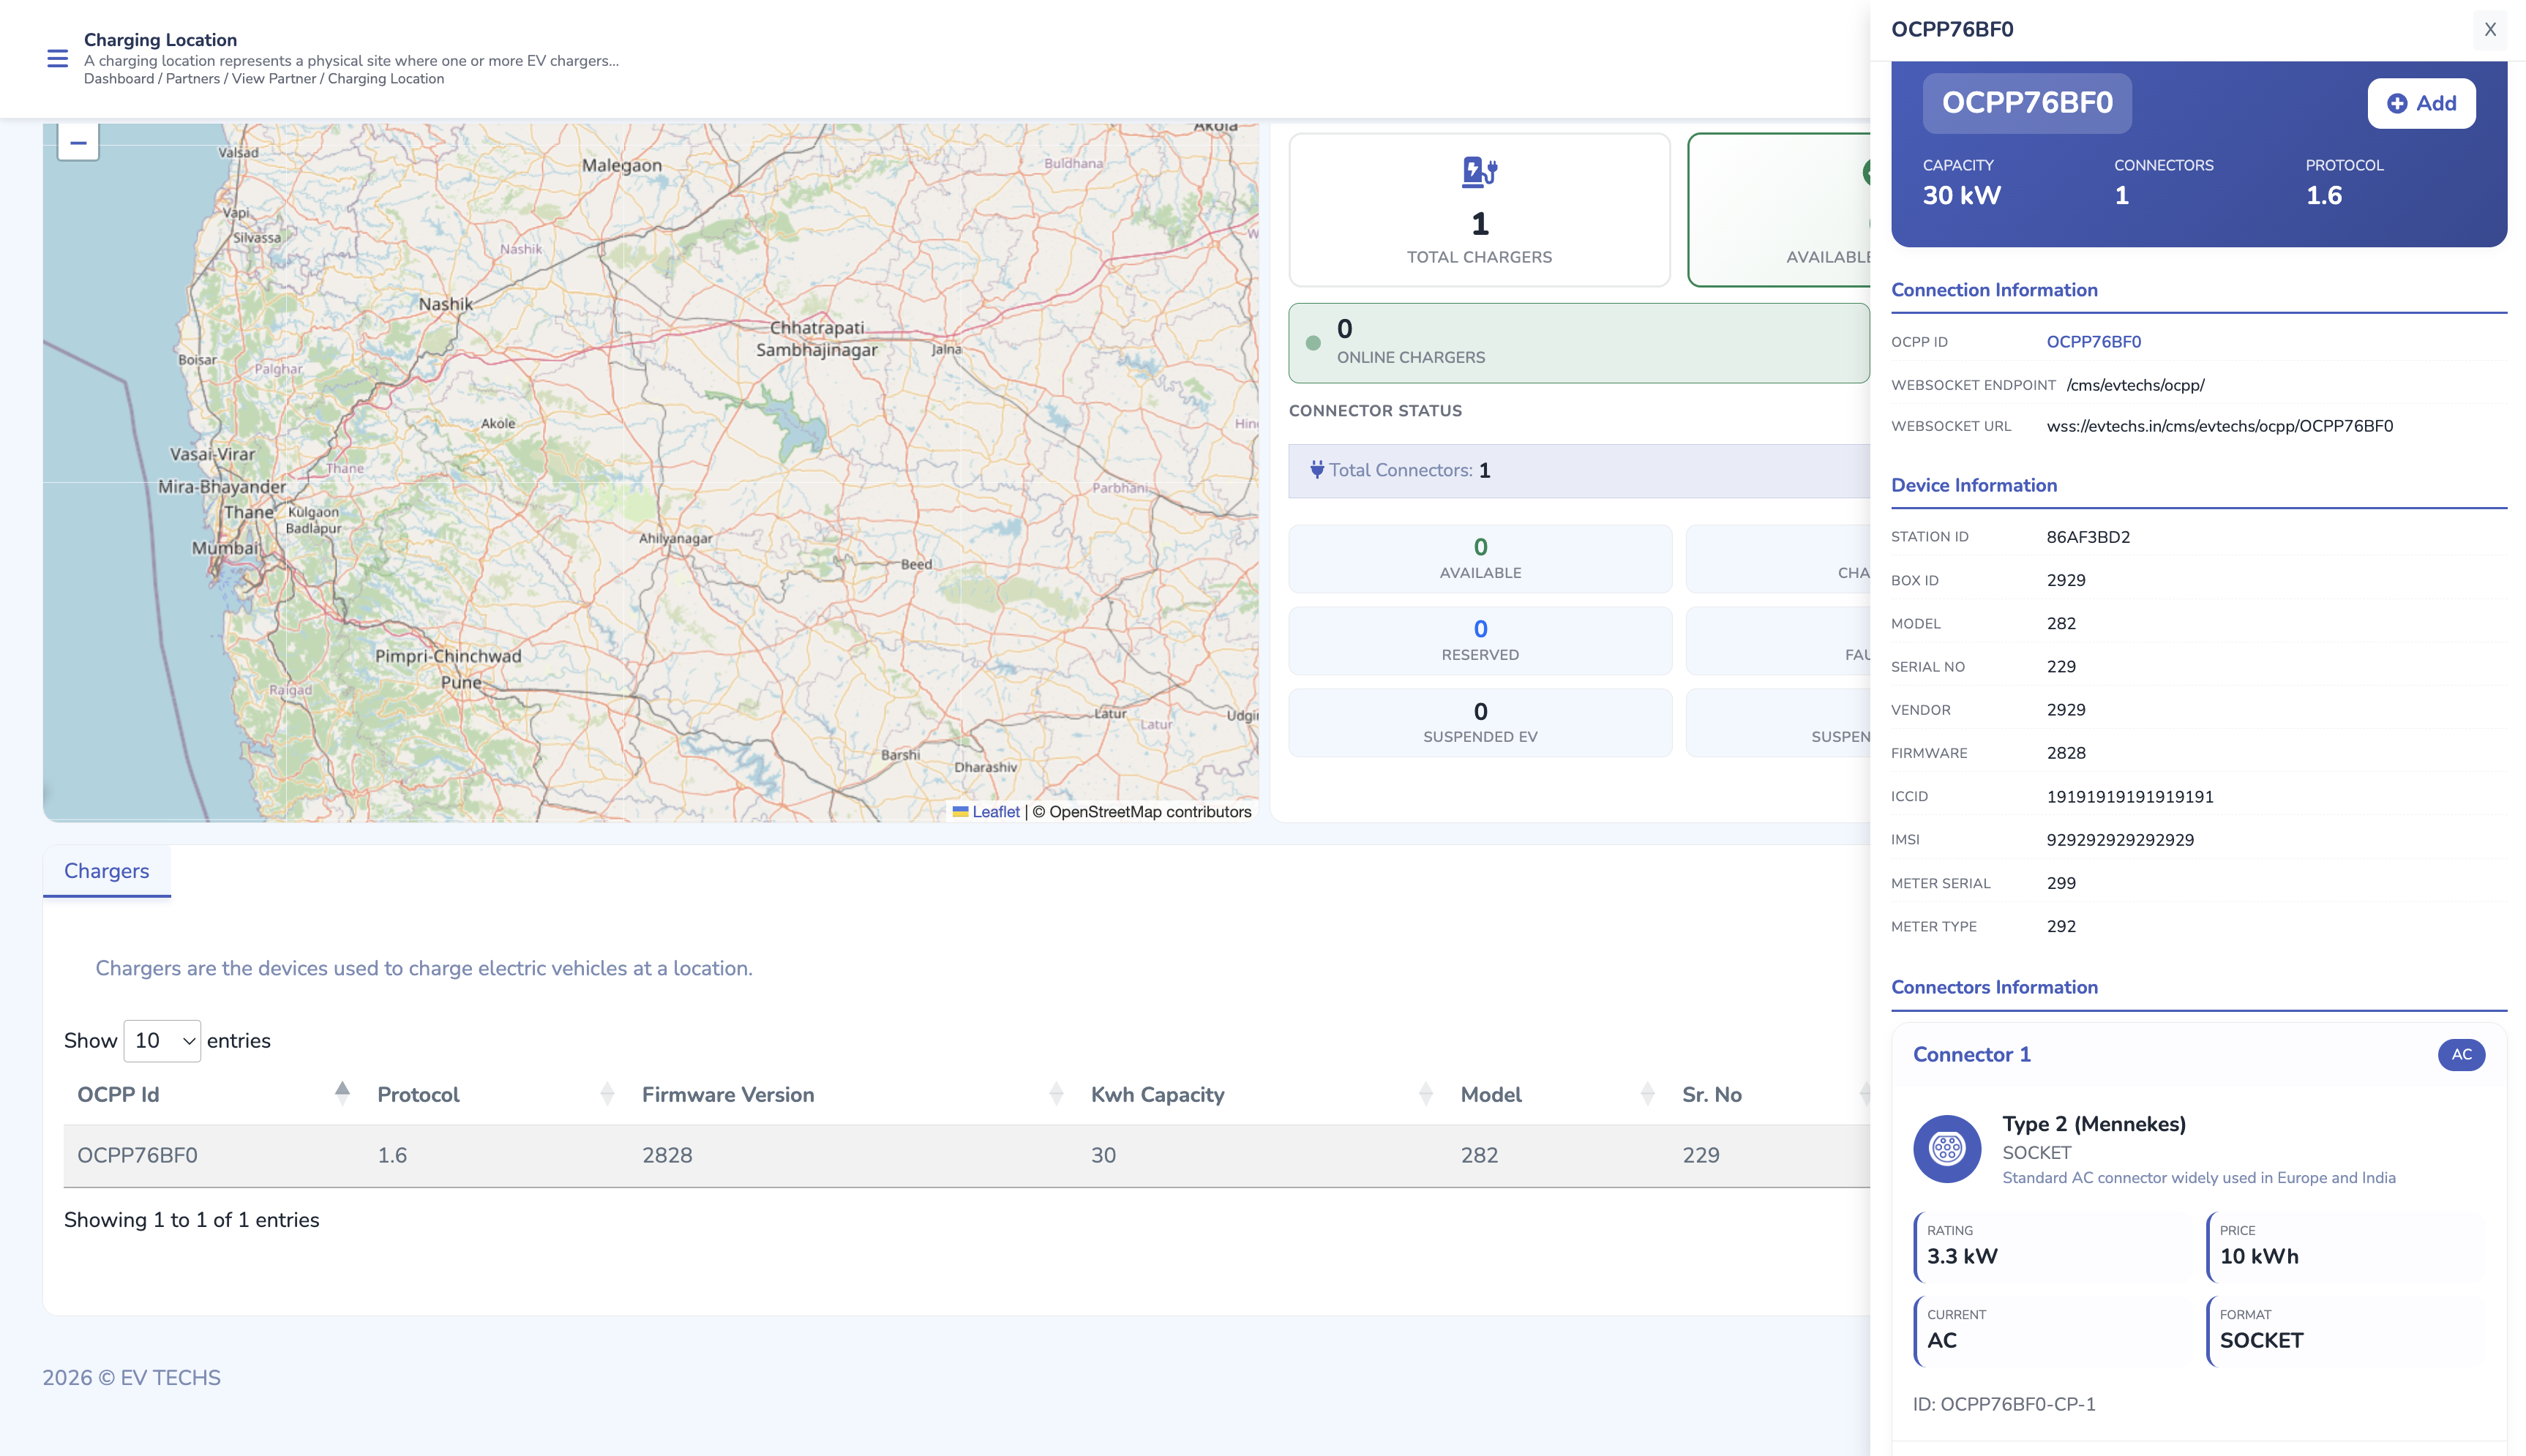Click the Add button in charger panel
Screen dimensions: 2526x1456
[2420, 103]
